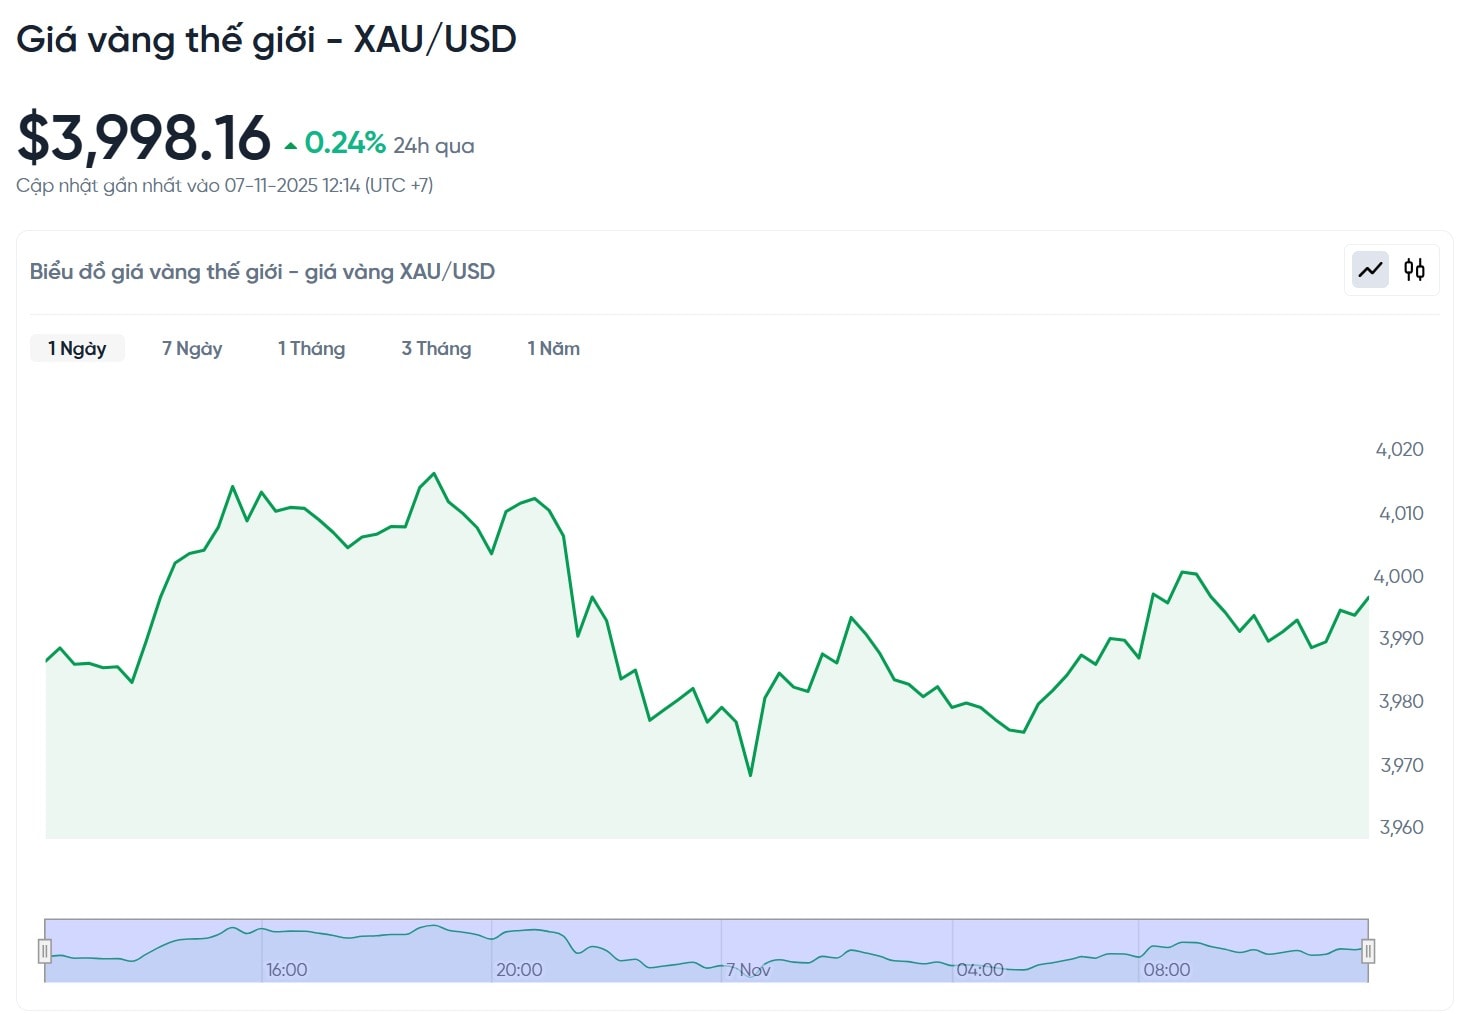Switch to the line chart view

point(1370,269)
